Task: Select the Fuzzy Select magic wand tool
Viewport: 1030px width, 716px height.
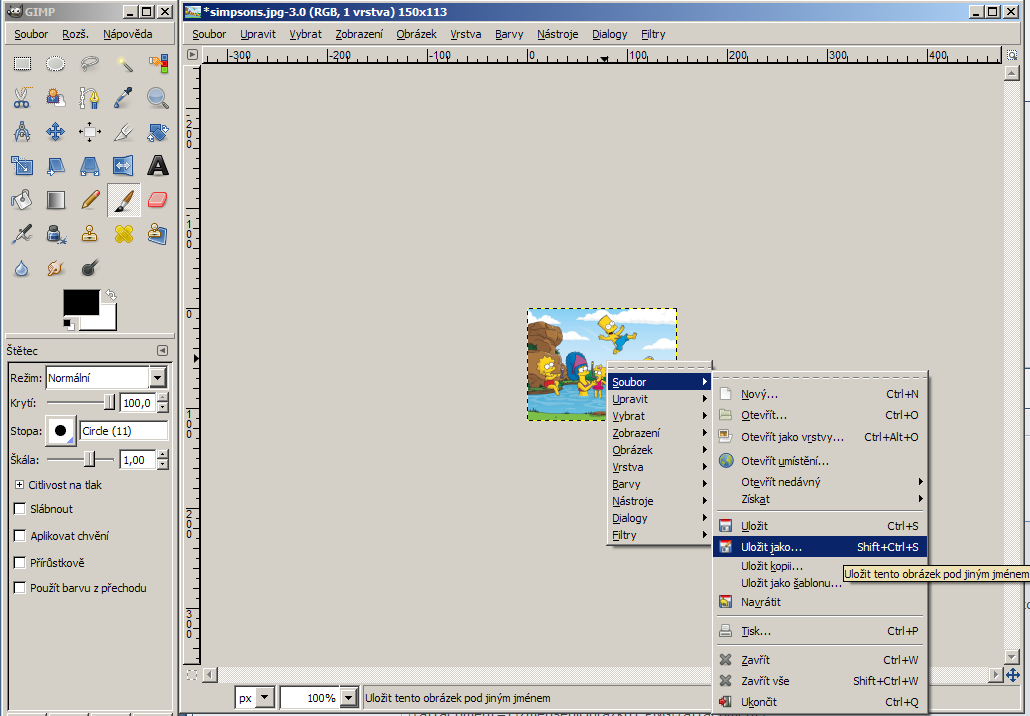Action: coord(124,64)
